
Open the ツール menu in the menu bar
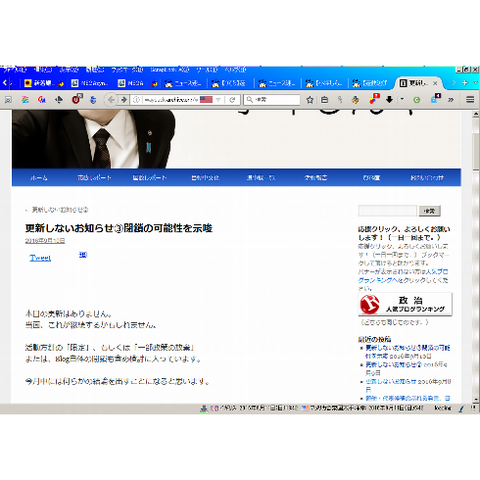click(207, 70)
